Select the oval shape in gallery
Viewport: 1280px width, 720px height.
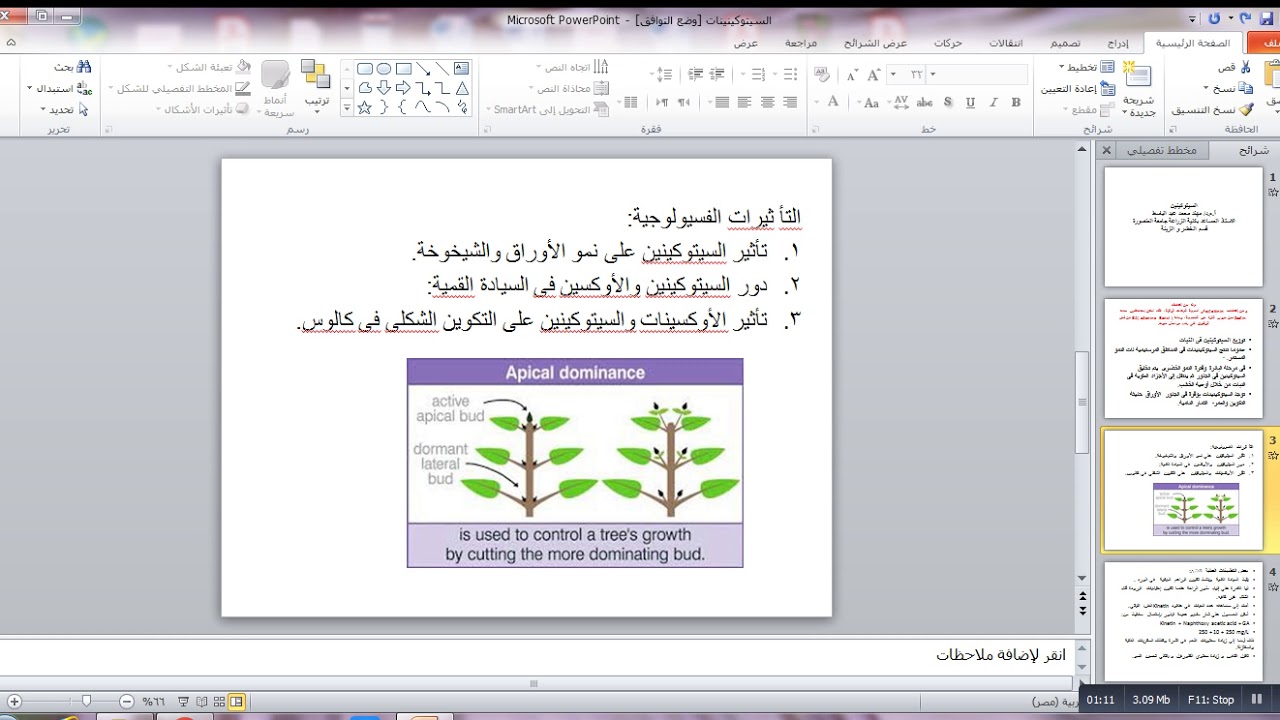[x=384, y=68]
